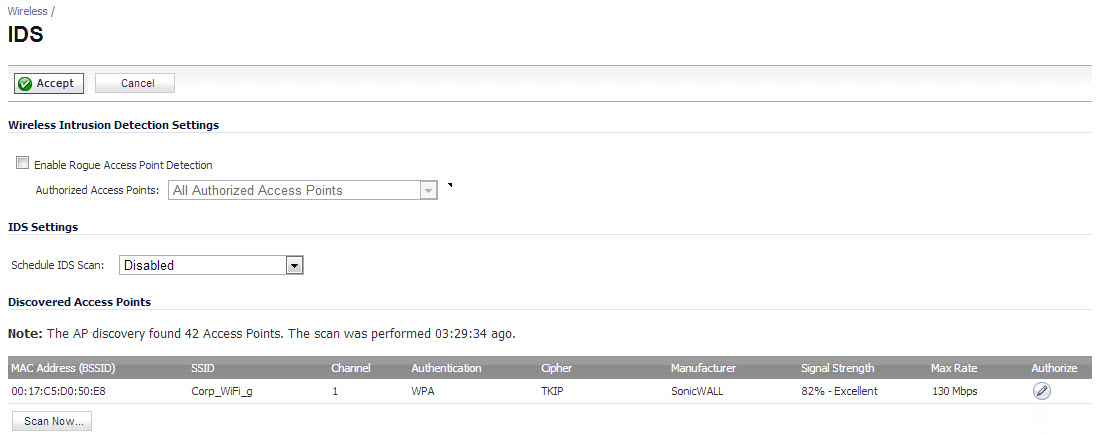Sort by Channel column header
The width and height of the screenshot is (1096, 434).
coord(350,368)
